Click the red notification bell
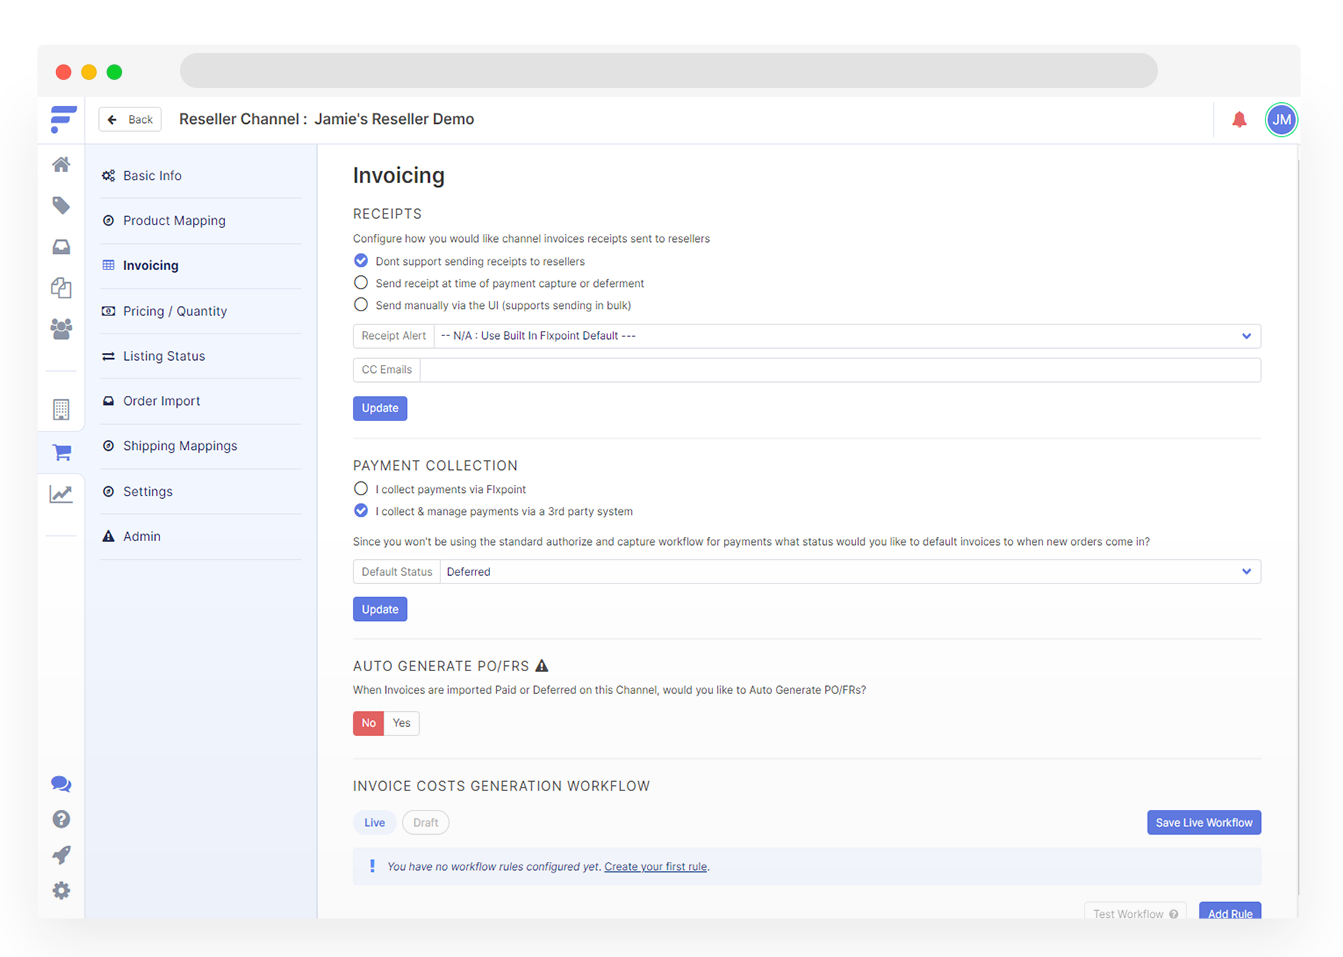1343x957 pixels. click(1239, 120)
